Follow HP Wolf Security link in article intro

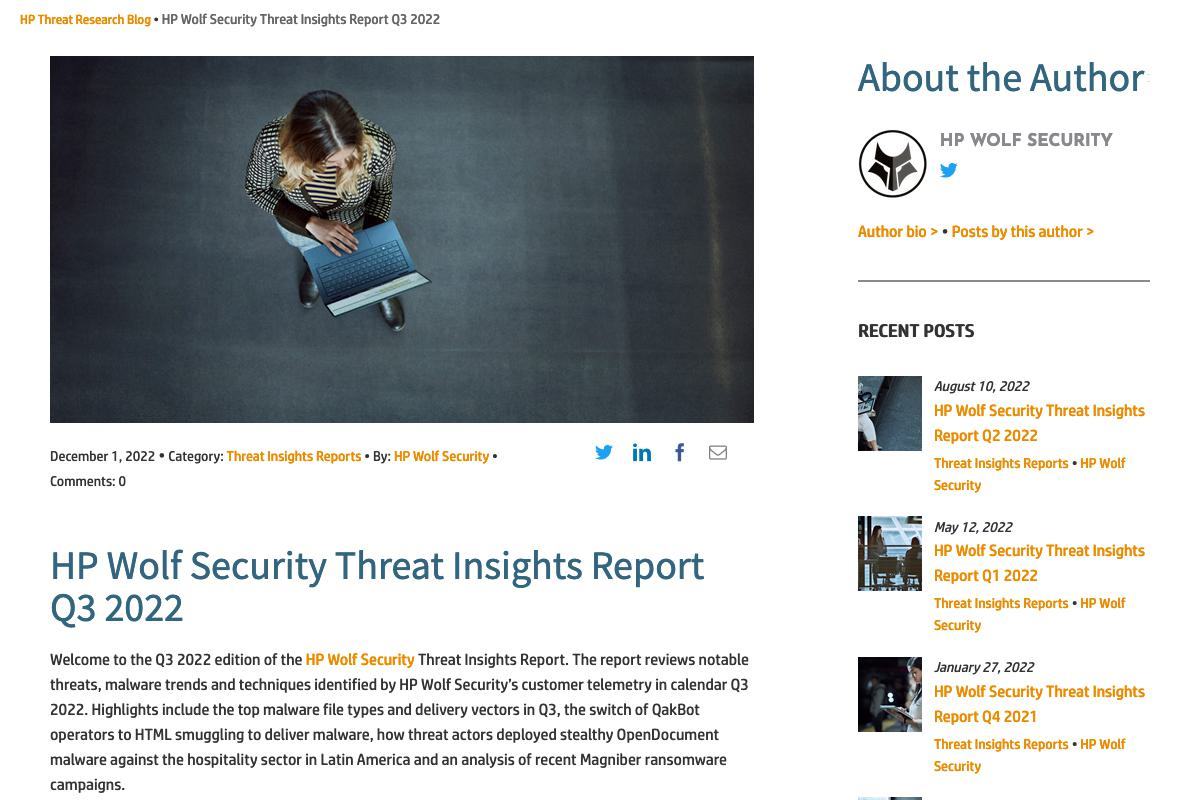[x=360, y=660]
